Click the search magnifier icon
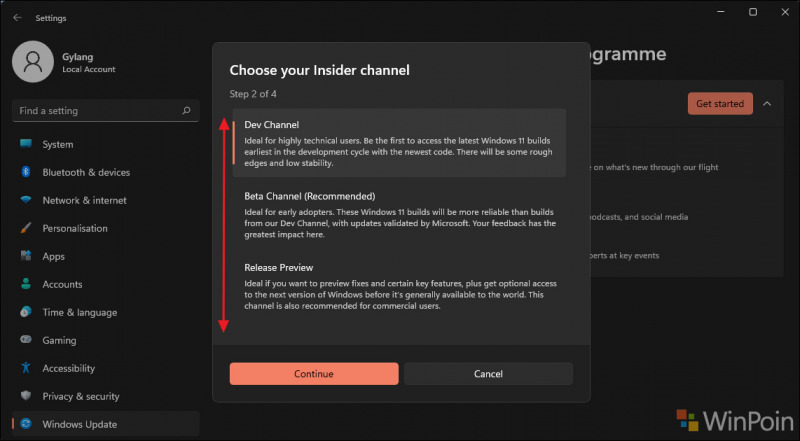The image size is (800, 441). pyautogui.click(x=186, y=110)
